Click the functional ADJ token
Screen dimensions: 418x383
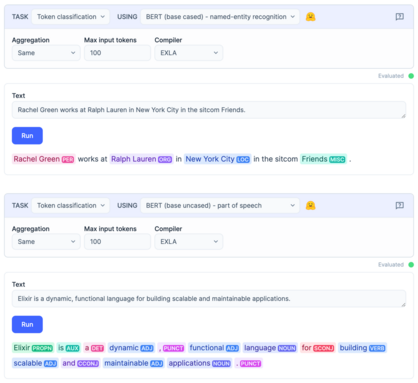tap(214, 348)
